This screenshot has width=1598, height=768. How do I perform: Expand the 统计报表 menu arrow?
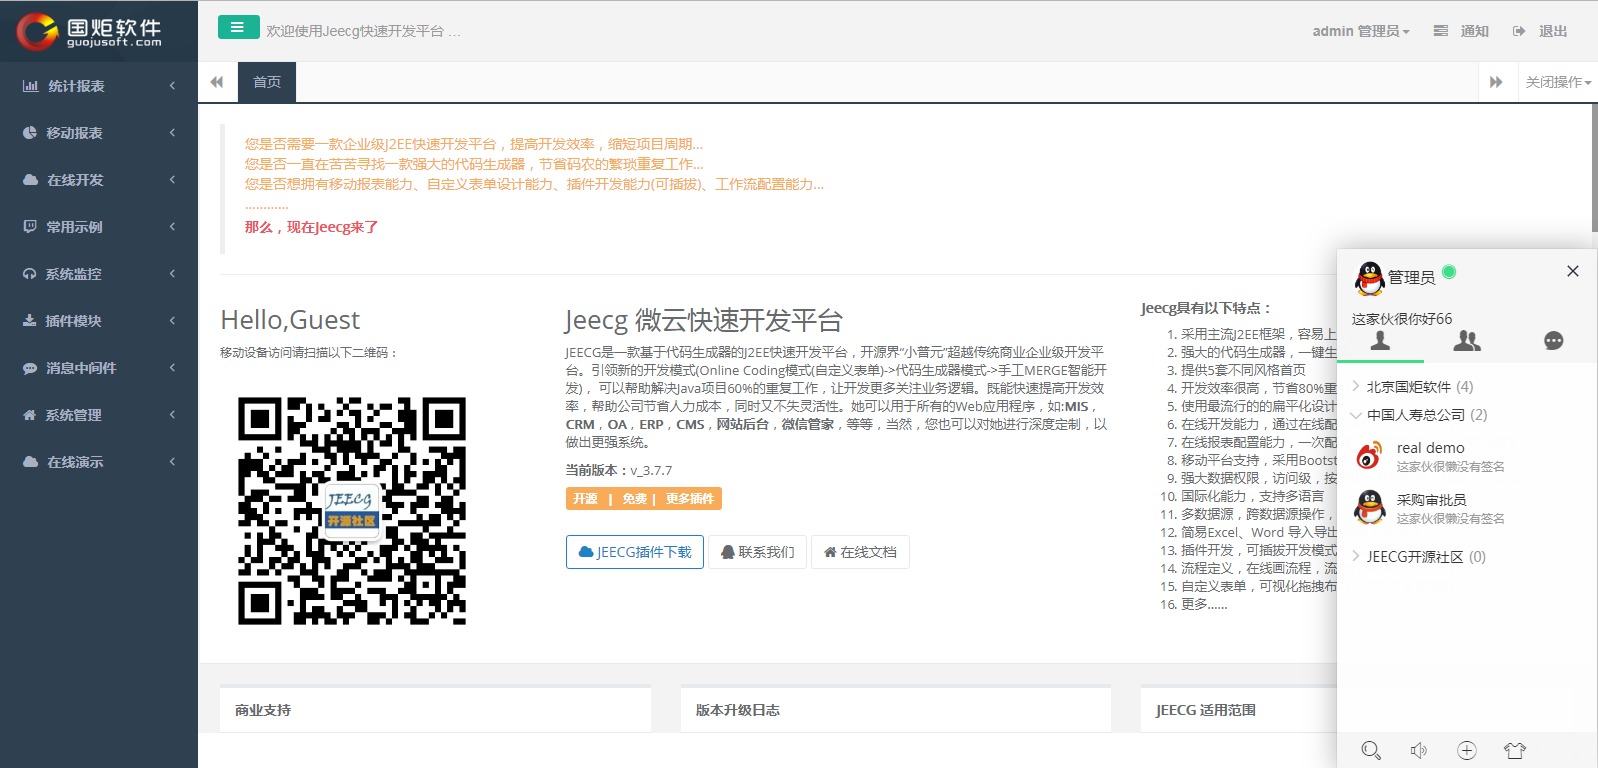coord(172,86)
